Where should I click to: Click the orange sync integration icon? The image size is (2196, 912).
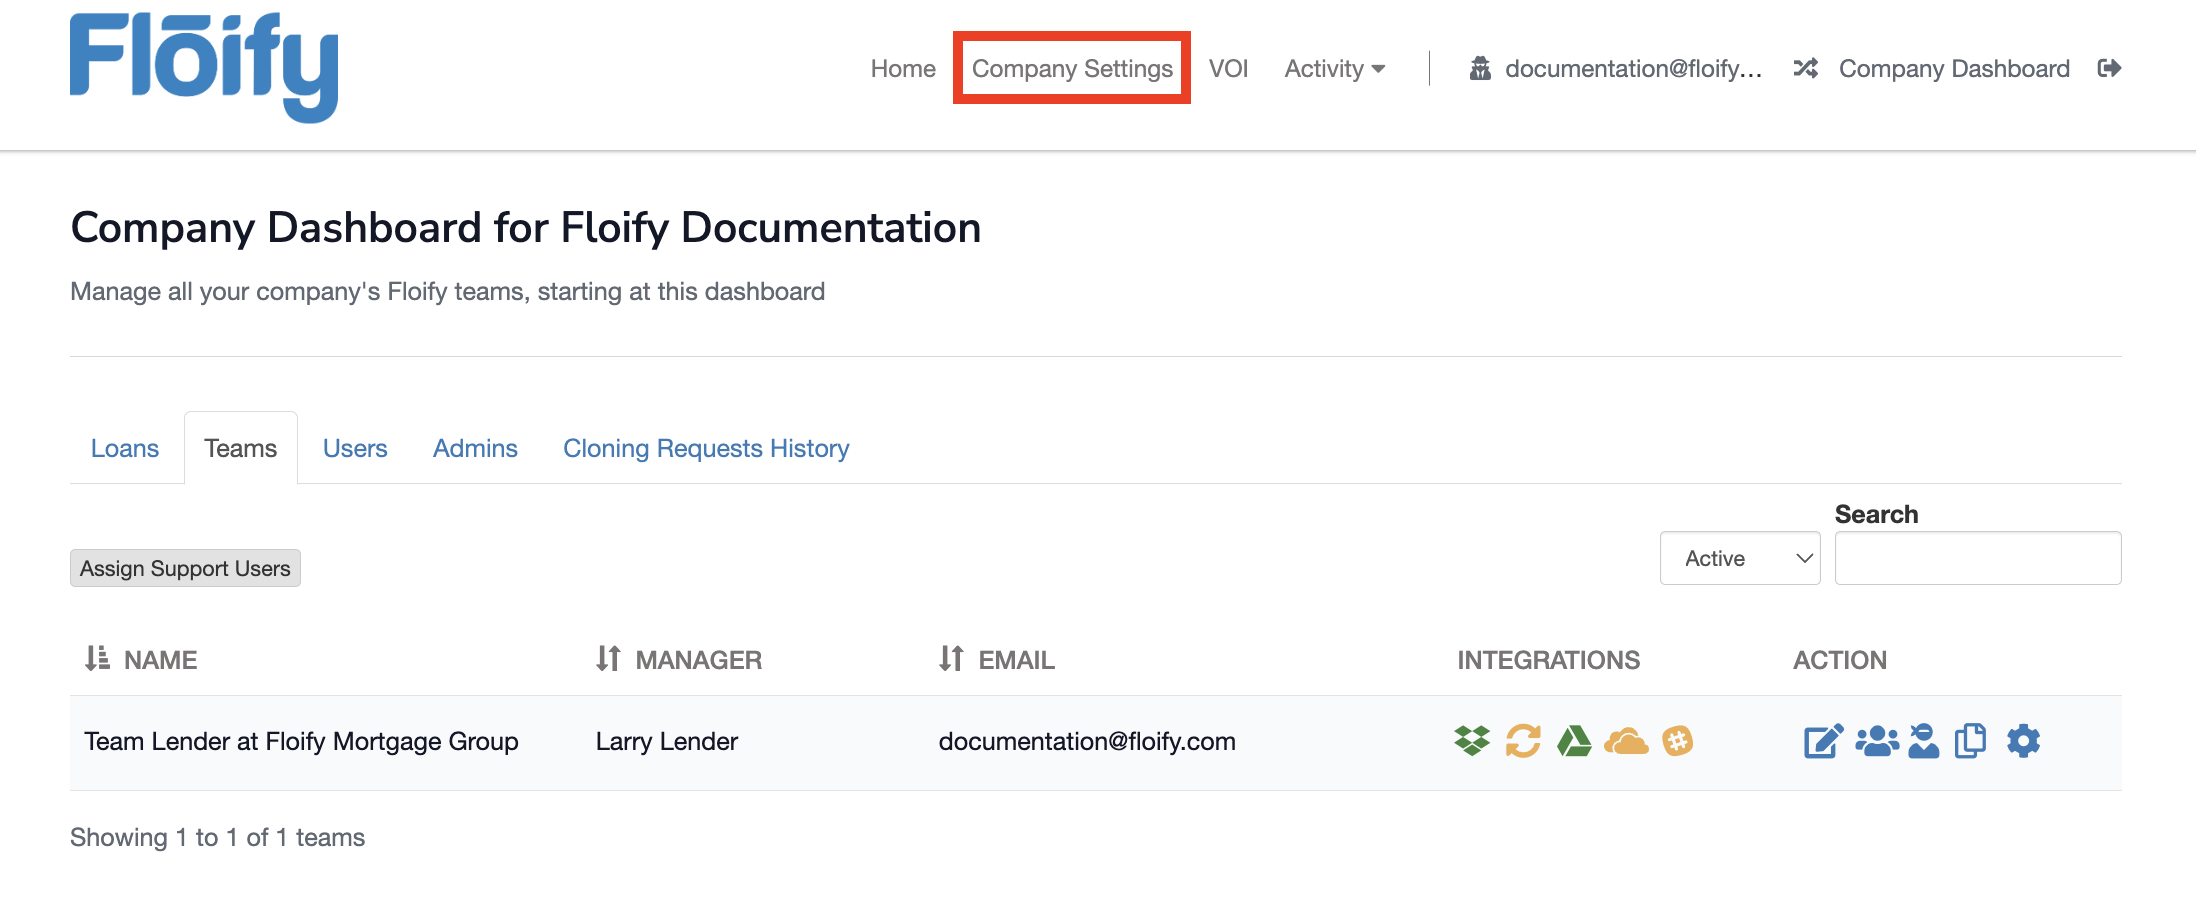(x=1523, y=741)
